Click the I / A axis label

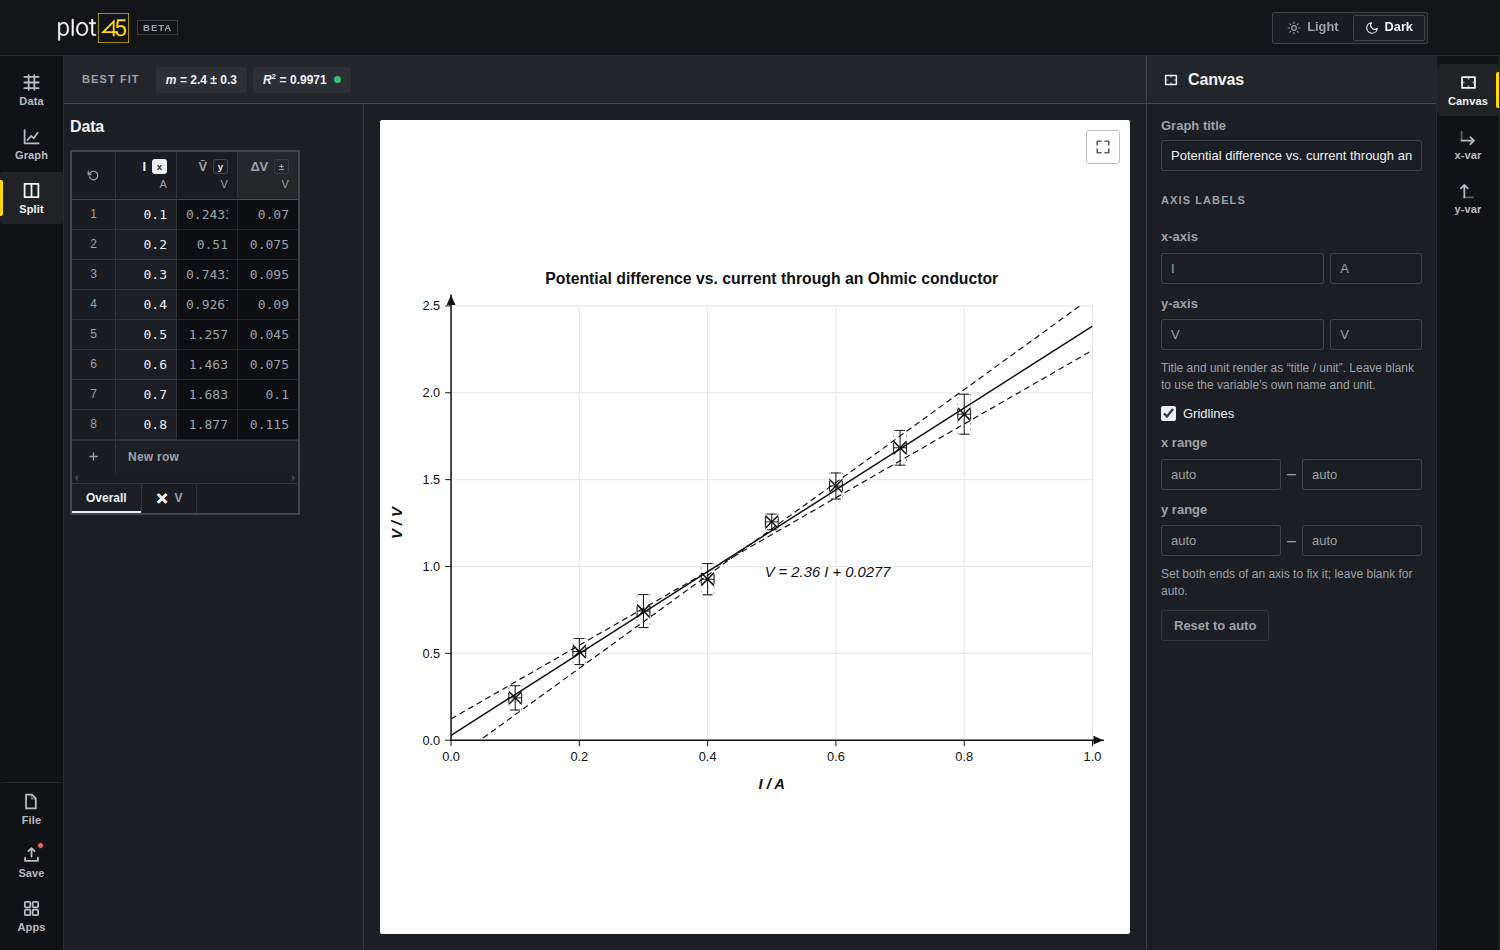(771, 784)
